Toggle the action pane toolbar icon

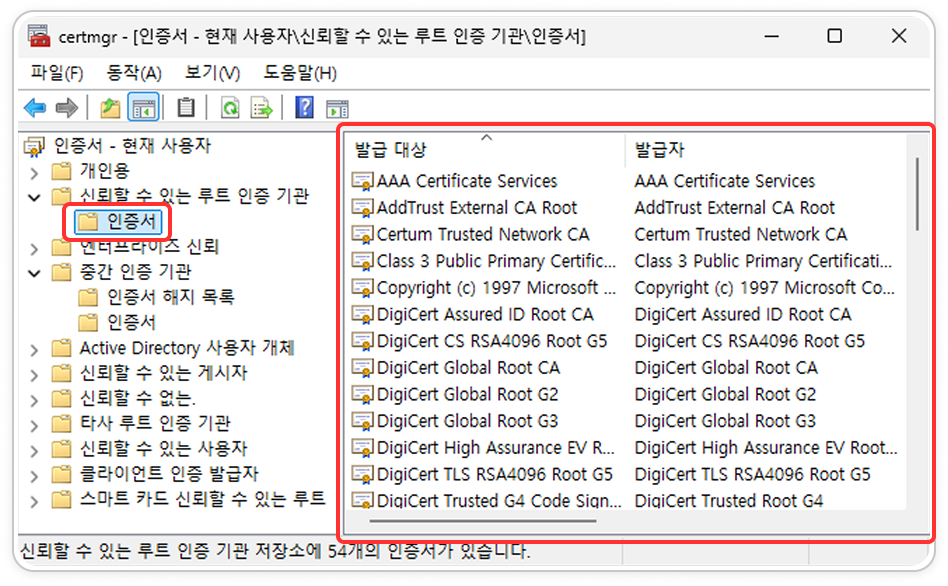point(337,109)
